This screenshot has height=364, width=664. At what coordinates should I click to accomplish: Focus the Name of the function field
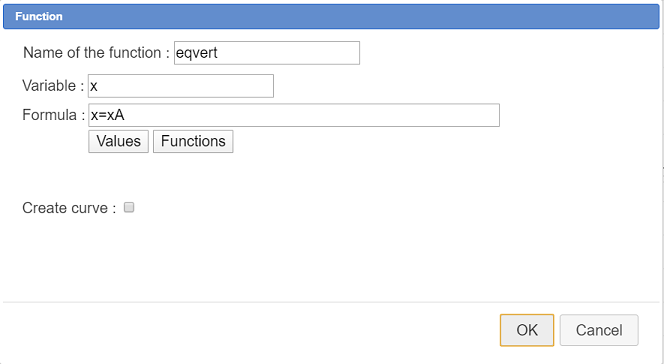(267, 53)
